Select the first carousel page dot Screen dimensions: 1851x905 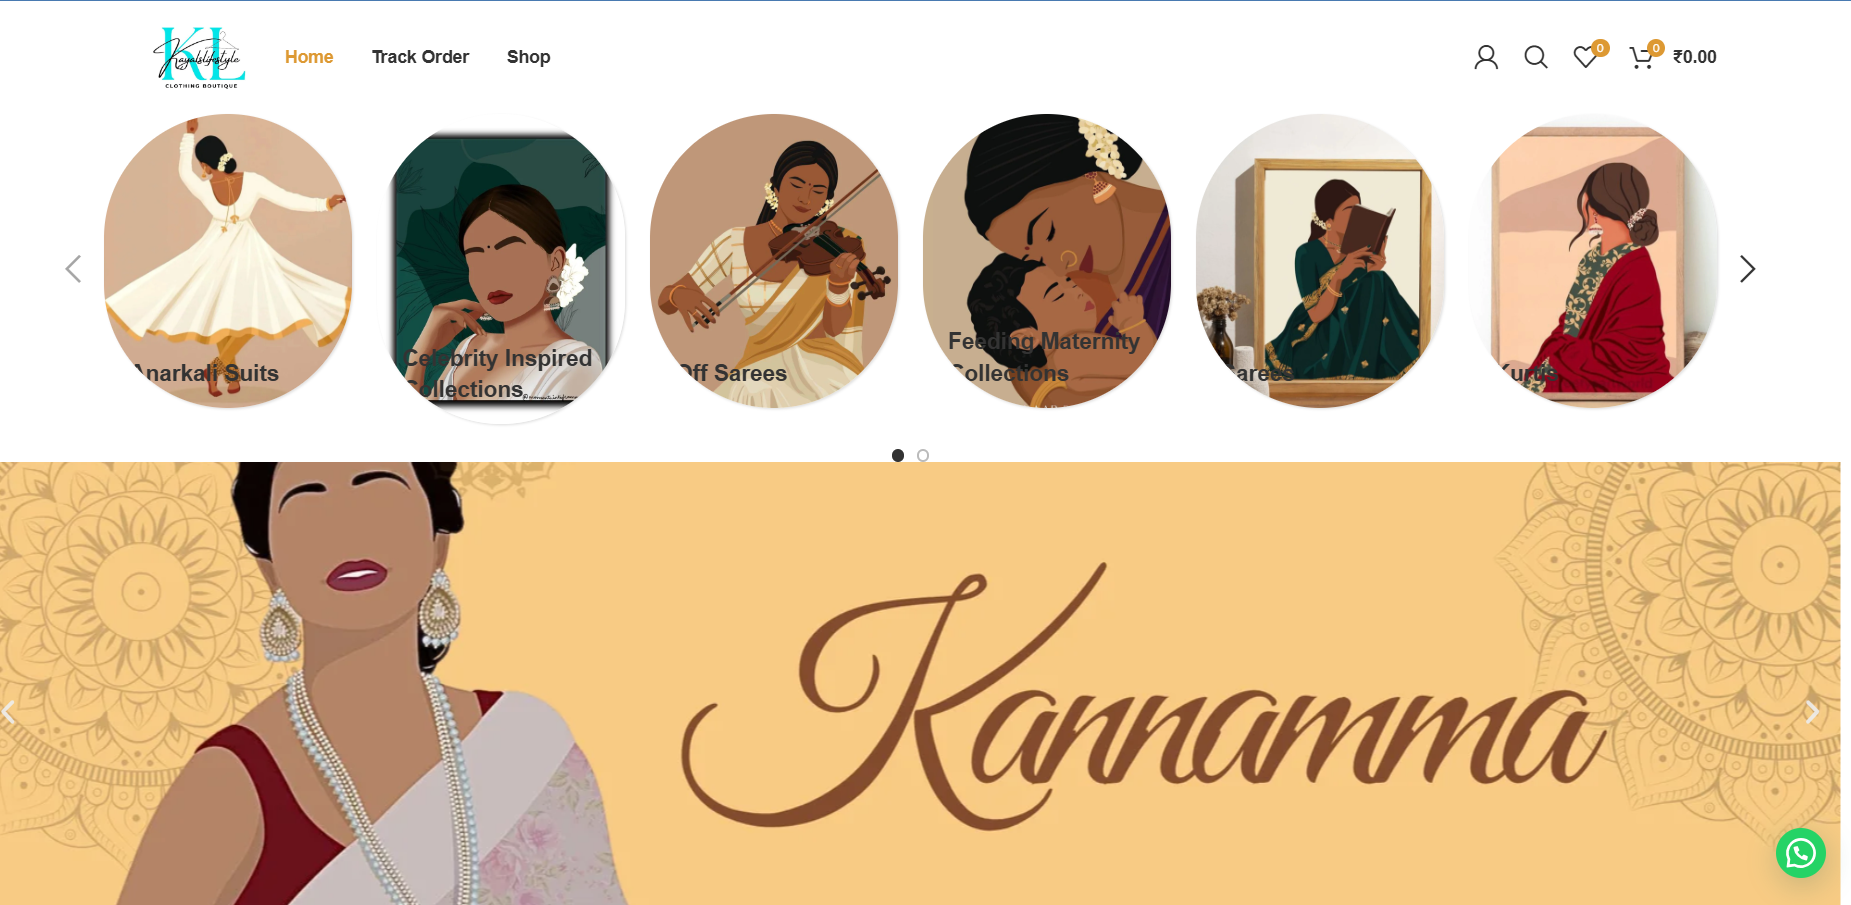pos(898,455)
